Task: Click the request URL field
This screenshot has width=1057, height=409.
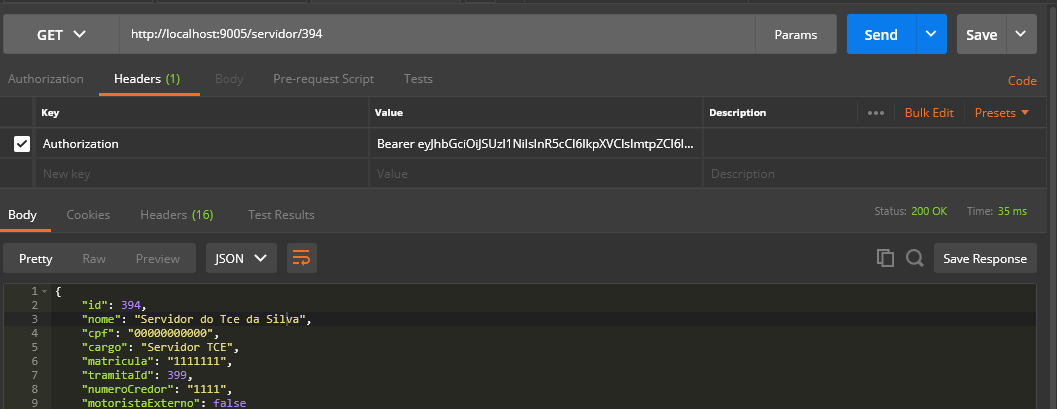Action: [x=437, y=34]
